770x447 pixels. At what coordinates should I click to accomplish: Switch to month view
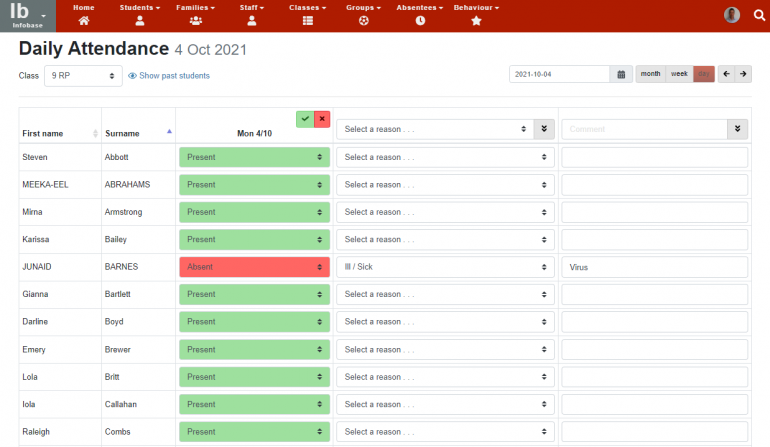click(650, 74)
